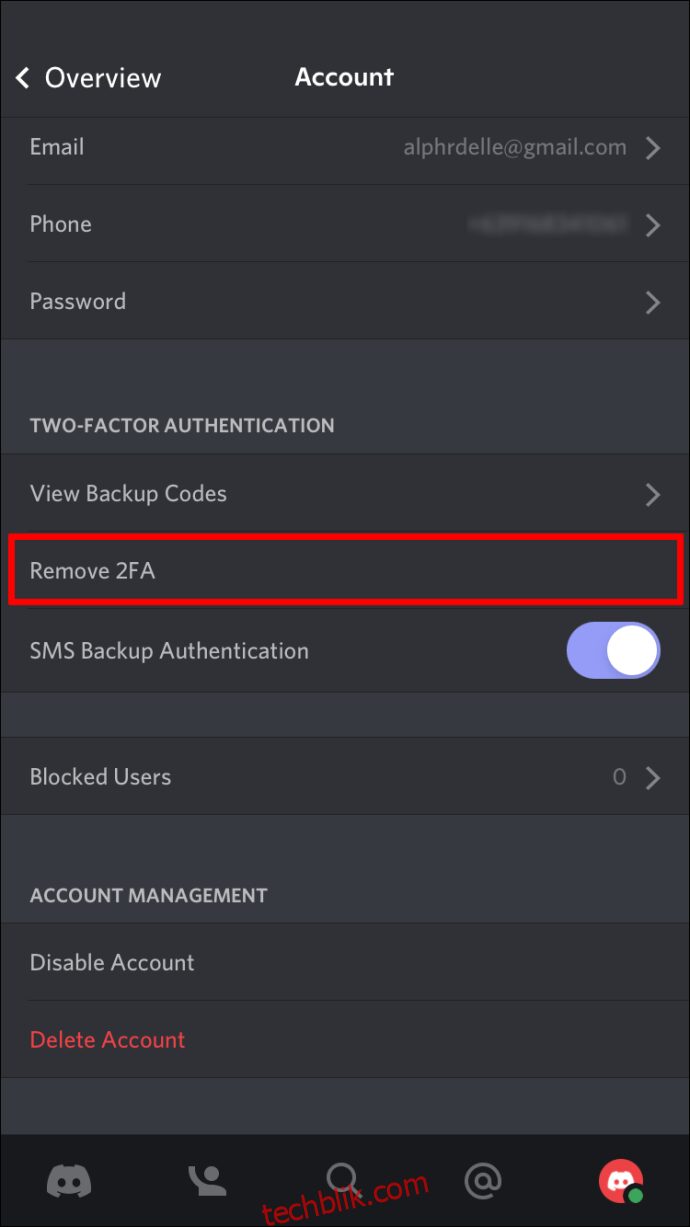The image size is (690, 1227).
Task: Open the Password setting row
Action: (x=345, y=301)
